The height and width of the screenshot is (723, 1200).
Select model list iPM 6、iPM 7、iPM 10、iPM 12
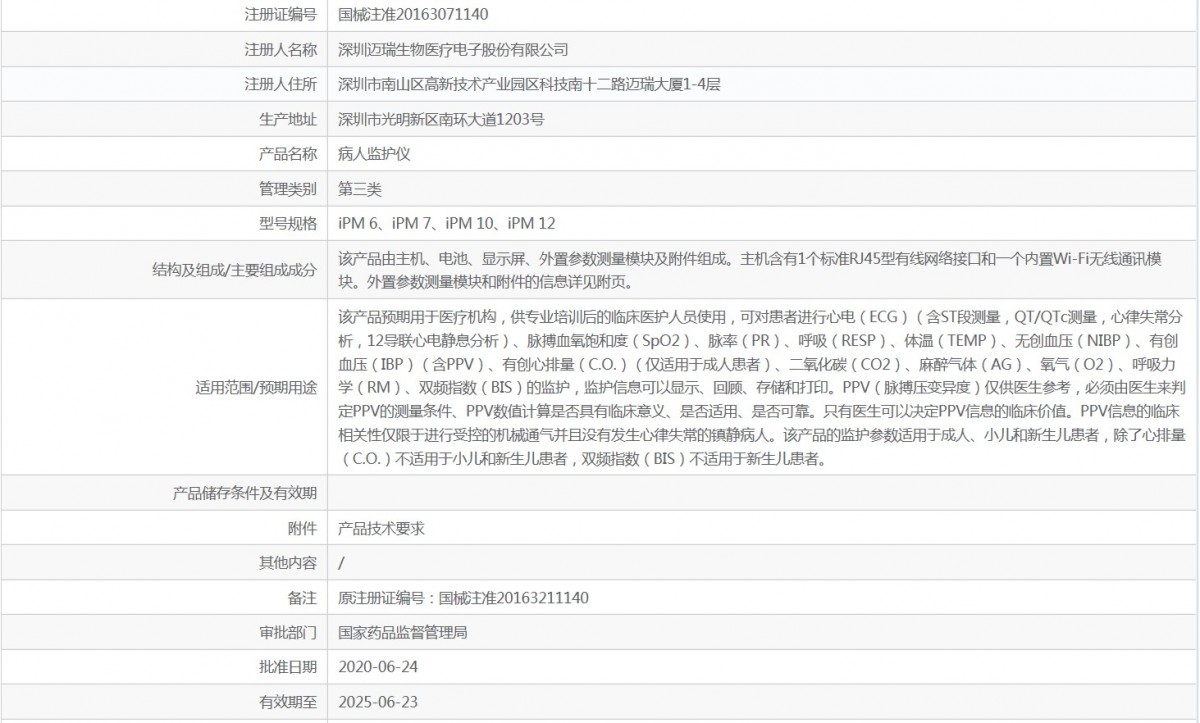[447, 223]
